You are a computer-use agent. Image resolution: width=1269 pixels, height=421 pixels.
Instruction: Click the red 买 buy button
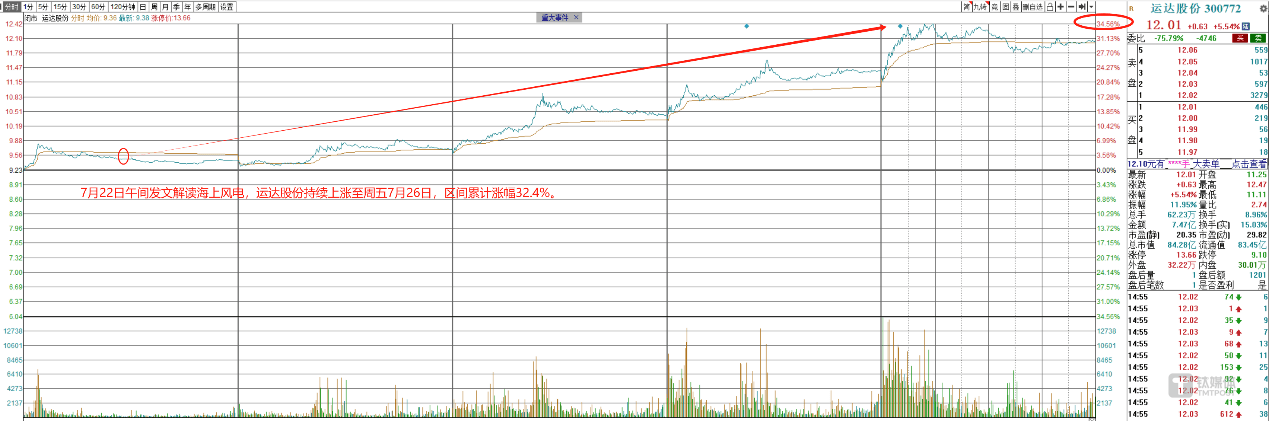point(1240,38)
